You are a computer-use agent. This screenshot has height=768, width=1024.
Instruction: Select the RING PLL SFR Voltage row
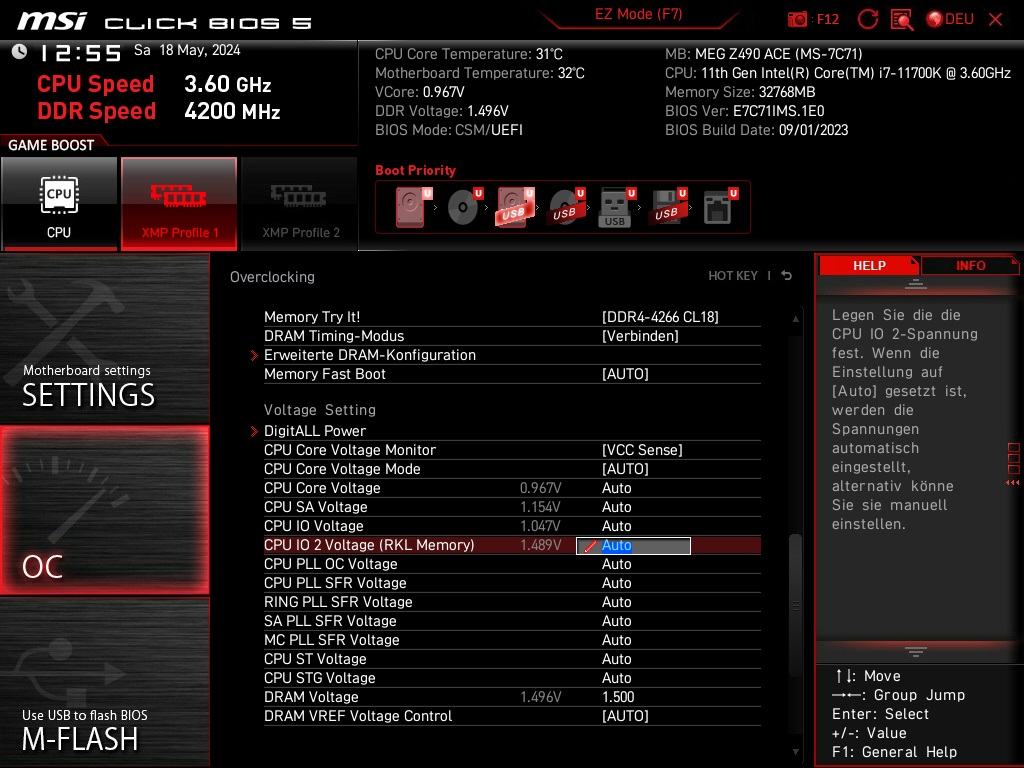click(x=512, y=602)
